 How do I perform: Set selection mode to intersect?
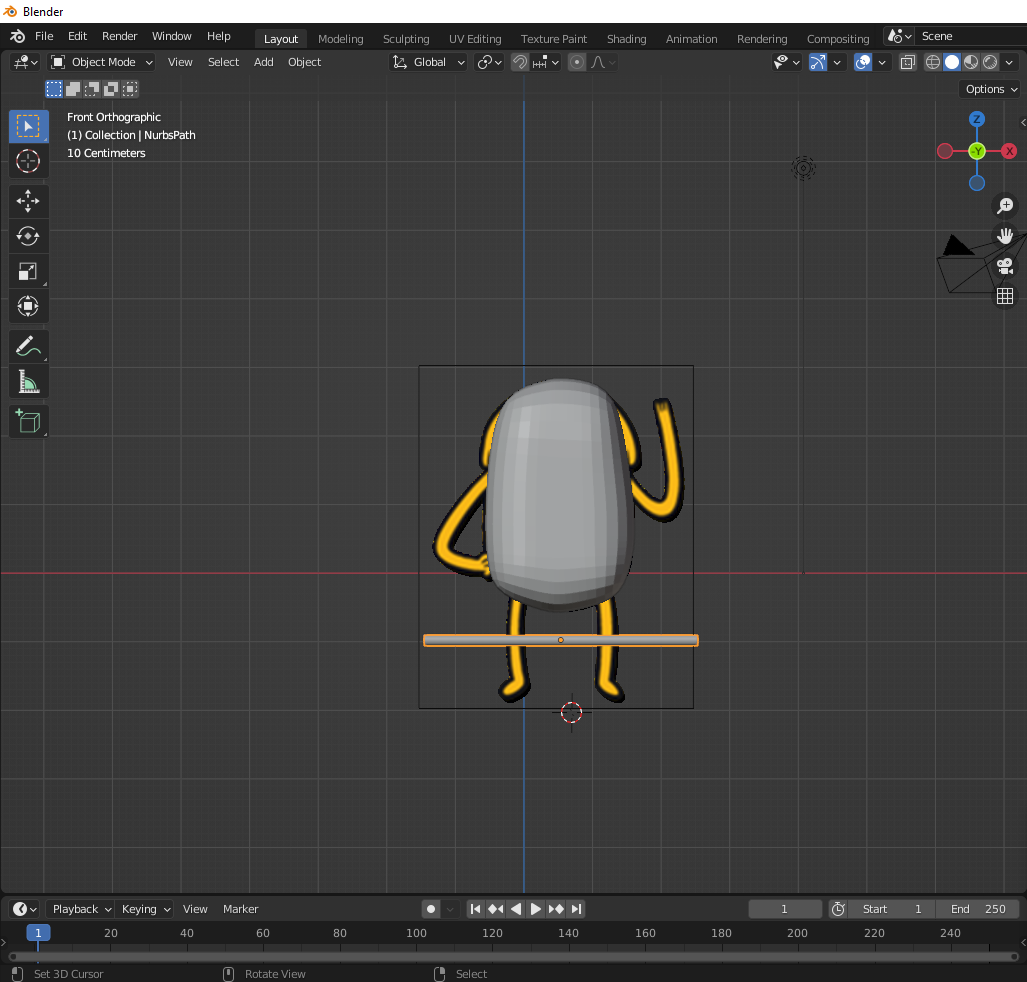[130, 88]
